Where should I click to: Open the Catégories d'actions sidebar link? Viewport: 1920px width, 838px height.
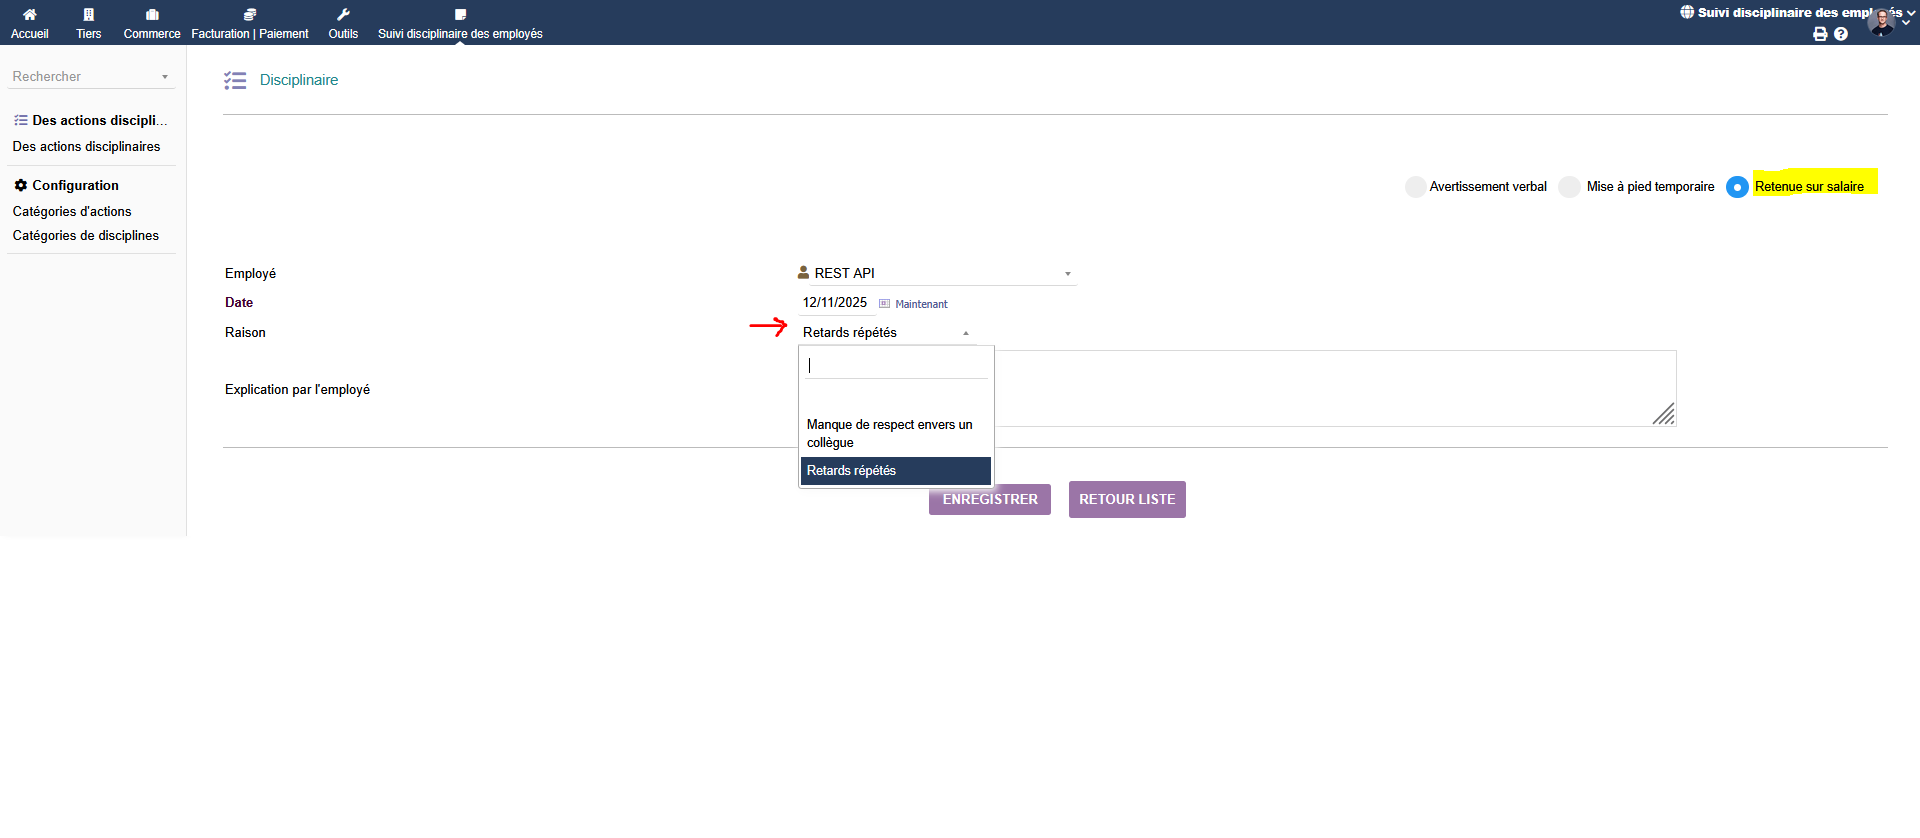pyautogui.click(x=72, y=212)
